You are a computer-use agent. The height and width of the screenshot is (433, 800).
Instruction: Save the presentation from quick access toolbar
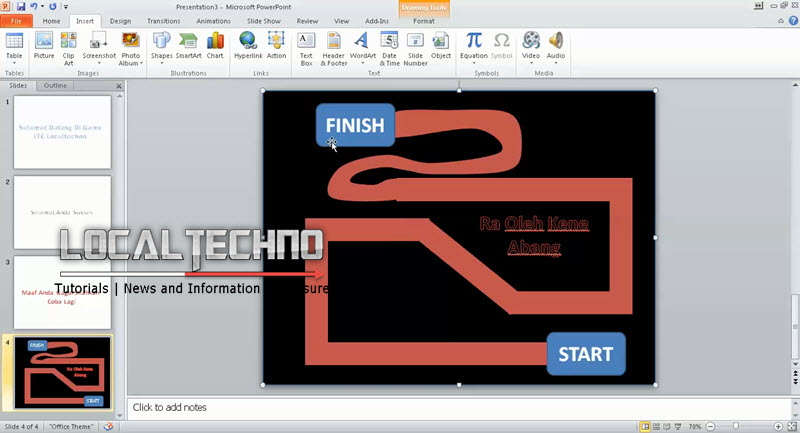(x=21, y=7)
